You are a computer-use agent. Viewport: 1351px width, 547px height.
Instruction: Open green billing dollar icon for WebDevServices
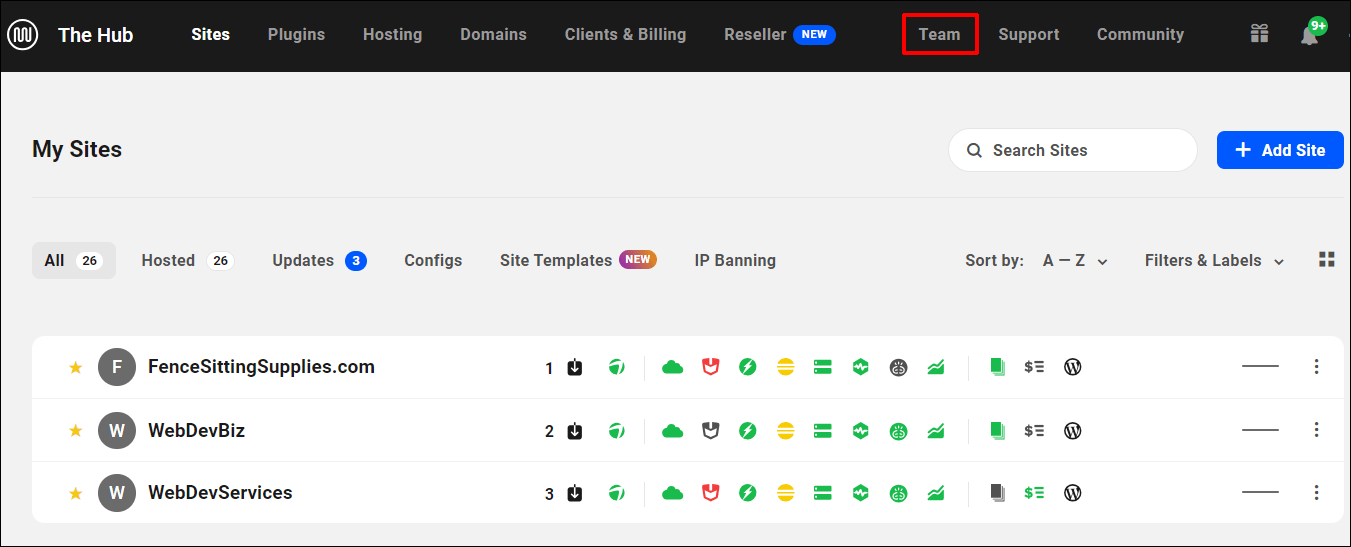1034,493
